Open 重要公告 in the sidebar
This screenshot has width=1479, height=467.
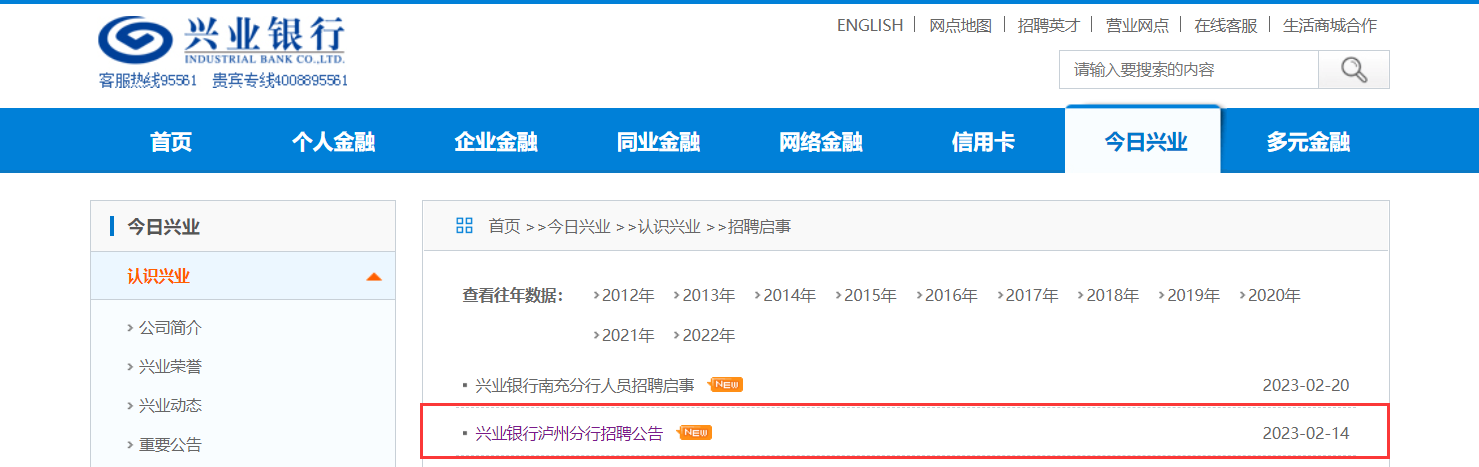pos(170,445)
